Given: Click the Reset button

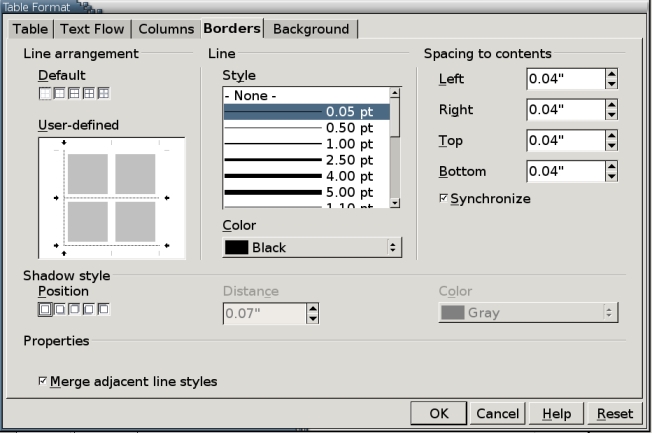Looking at the screenshot, I should (x=615, y=413).
